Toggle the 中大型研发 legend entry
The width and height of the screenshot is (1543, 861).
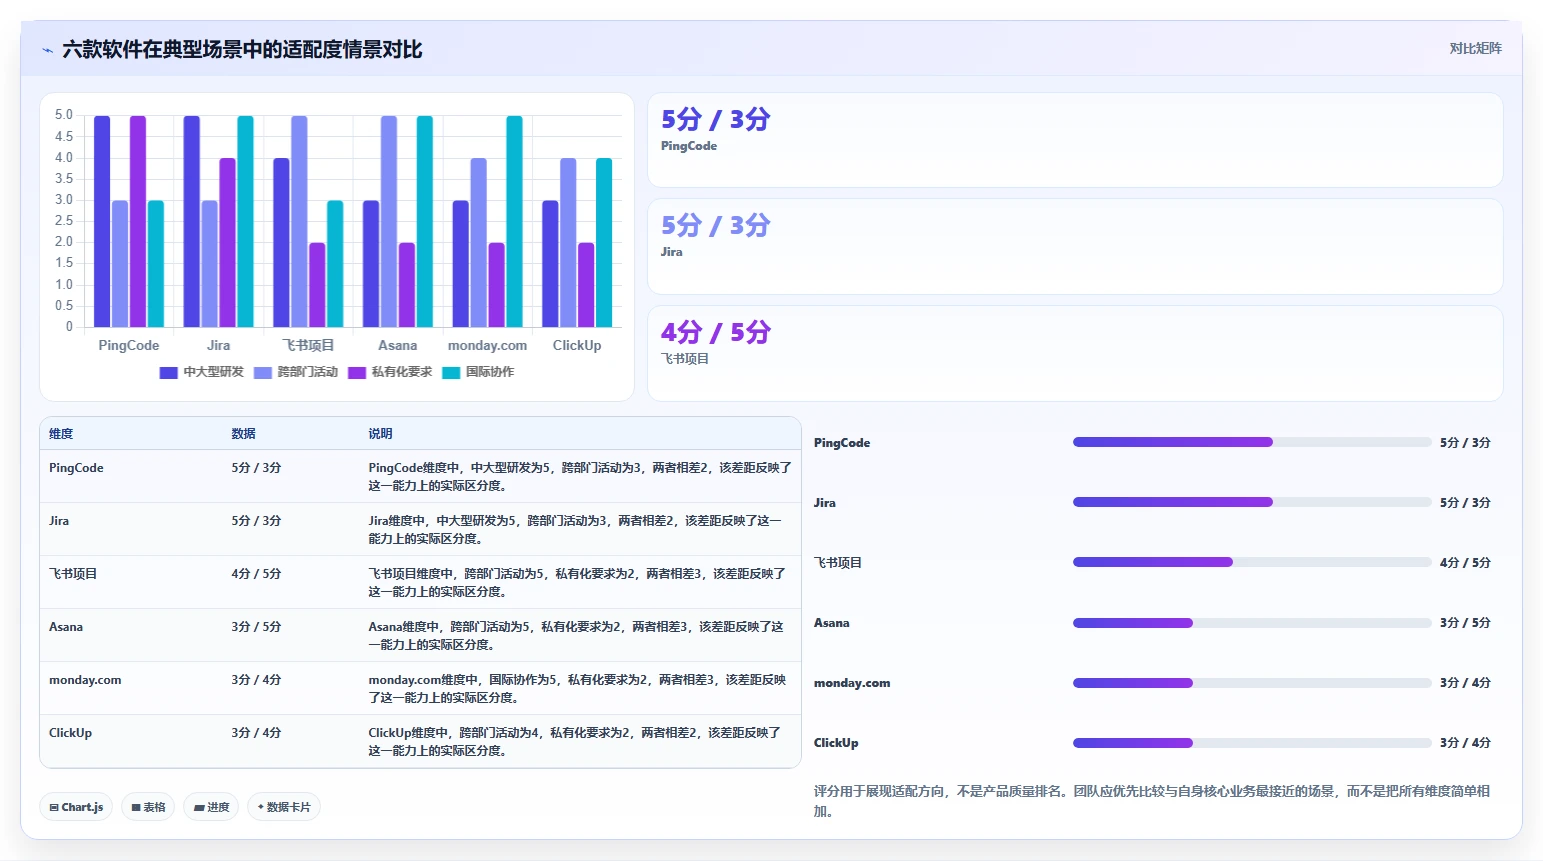202,372
